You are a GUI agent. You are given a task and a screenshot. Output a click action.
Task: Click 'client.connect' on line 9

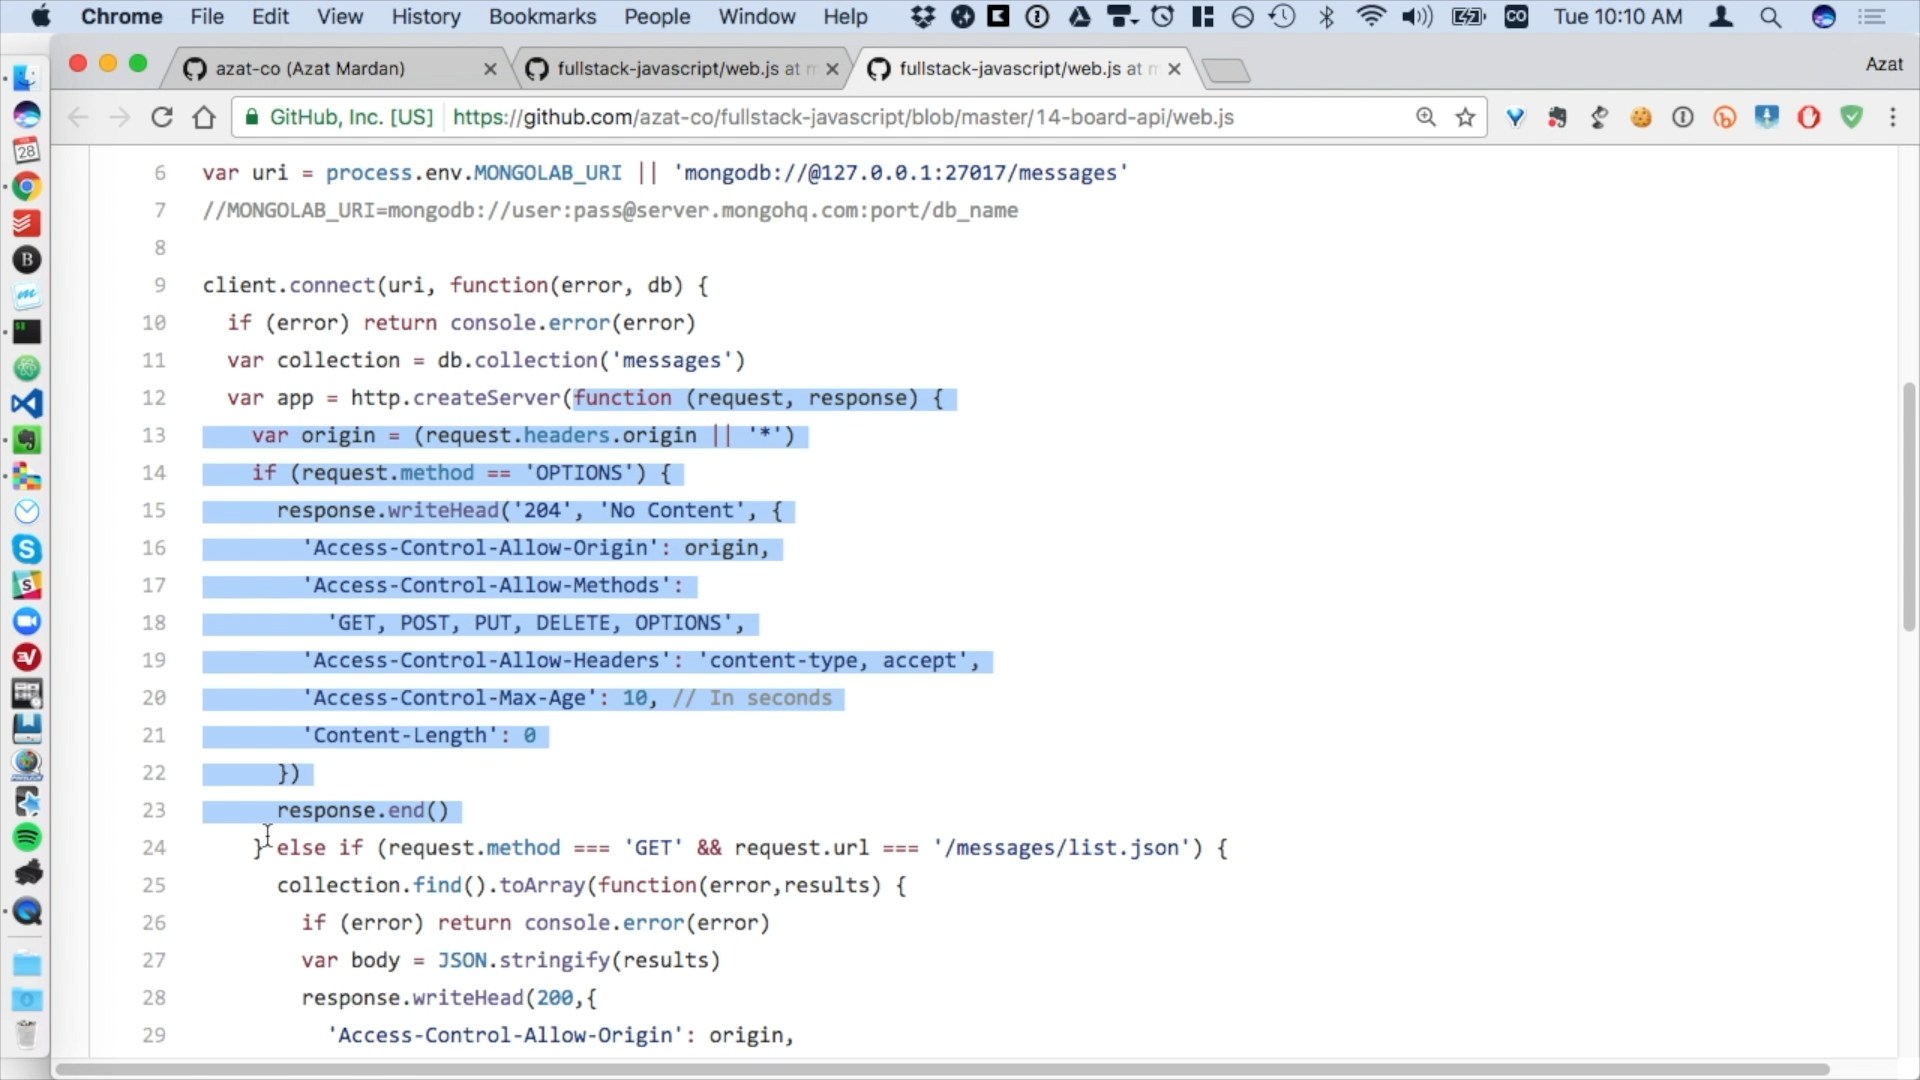tap(288, 285)
